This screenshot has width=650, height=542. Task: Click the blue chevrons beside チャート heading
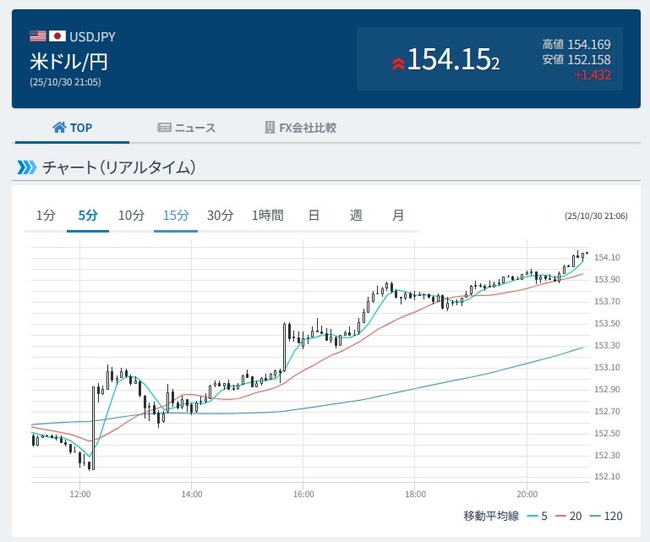[x=26, y=167]
